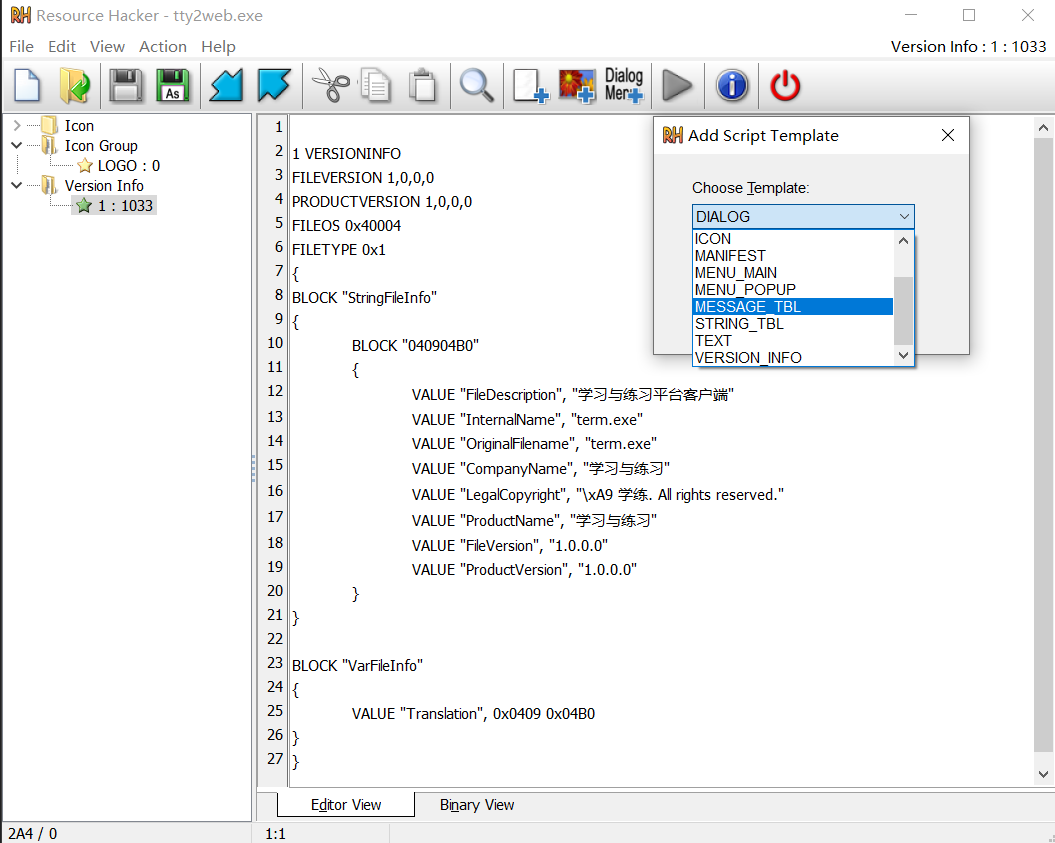
Task: Click the editor scrollbar up arrow
Action: point(1043,127)
